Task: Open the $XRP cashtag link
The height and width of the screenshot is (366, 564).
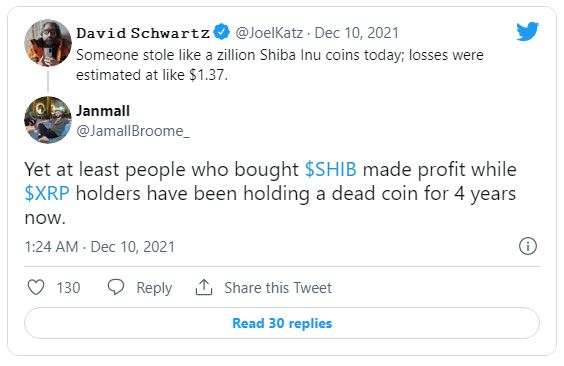Action: point(47,193)
